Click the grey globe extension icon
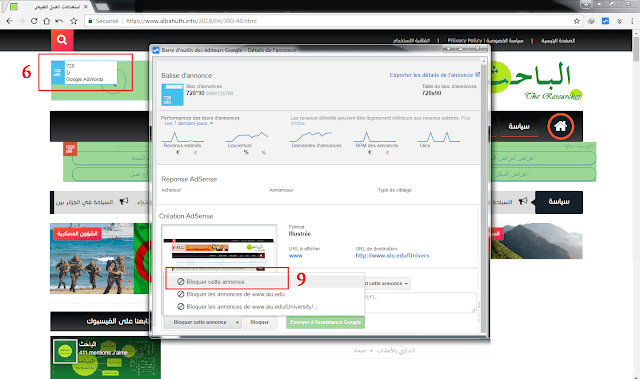Viewport: 640px width, 379px height. point(591,21)
